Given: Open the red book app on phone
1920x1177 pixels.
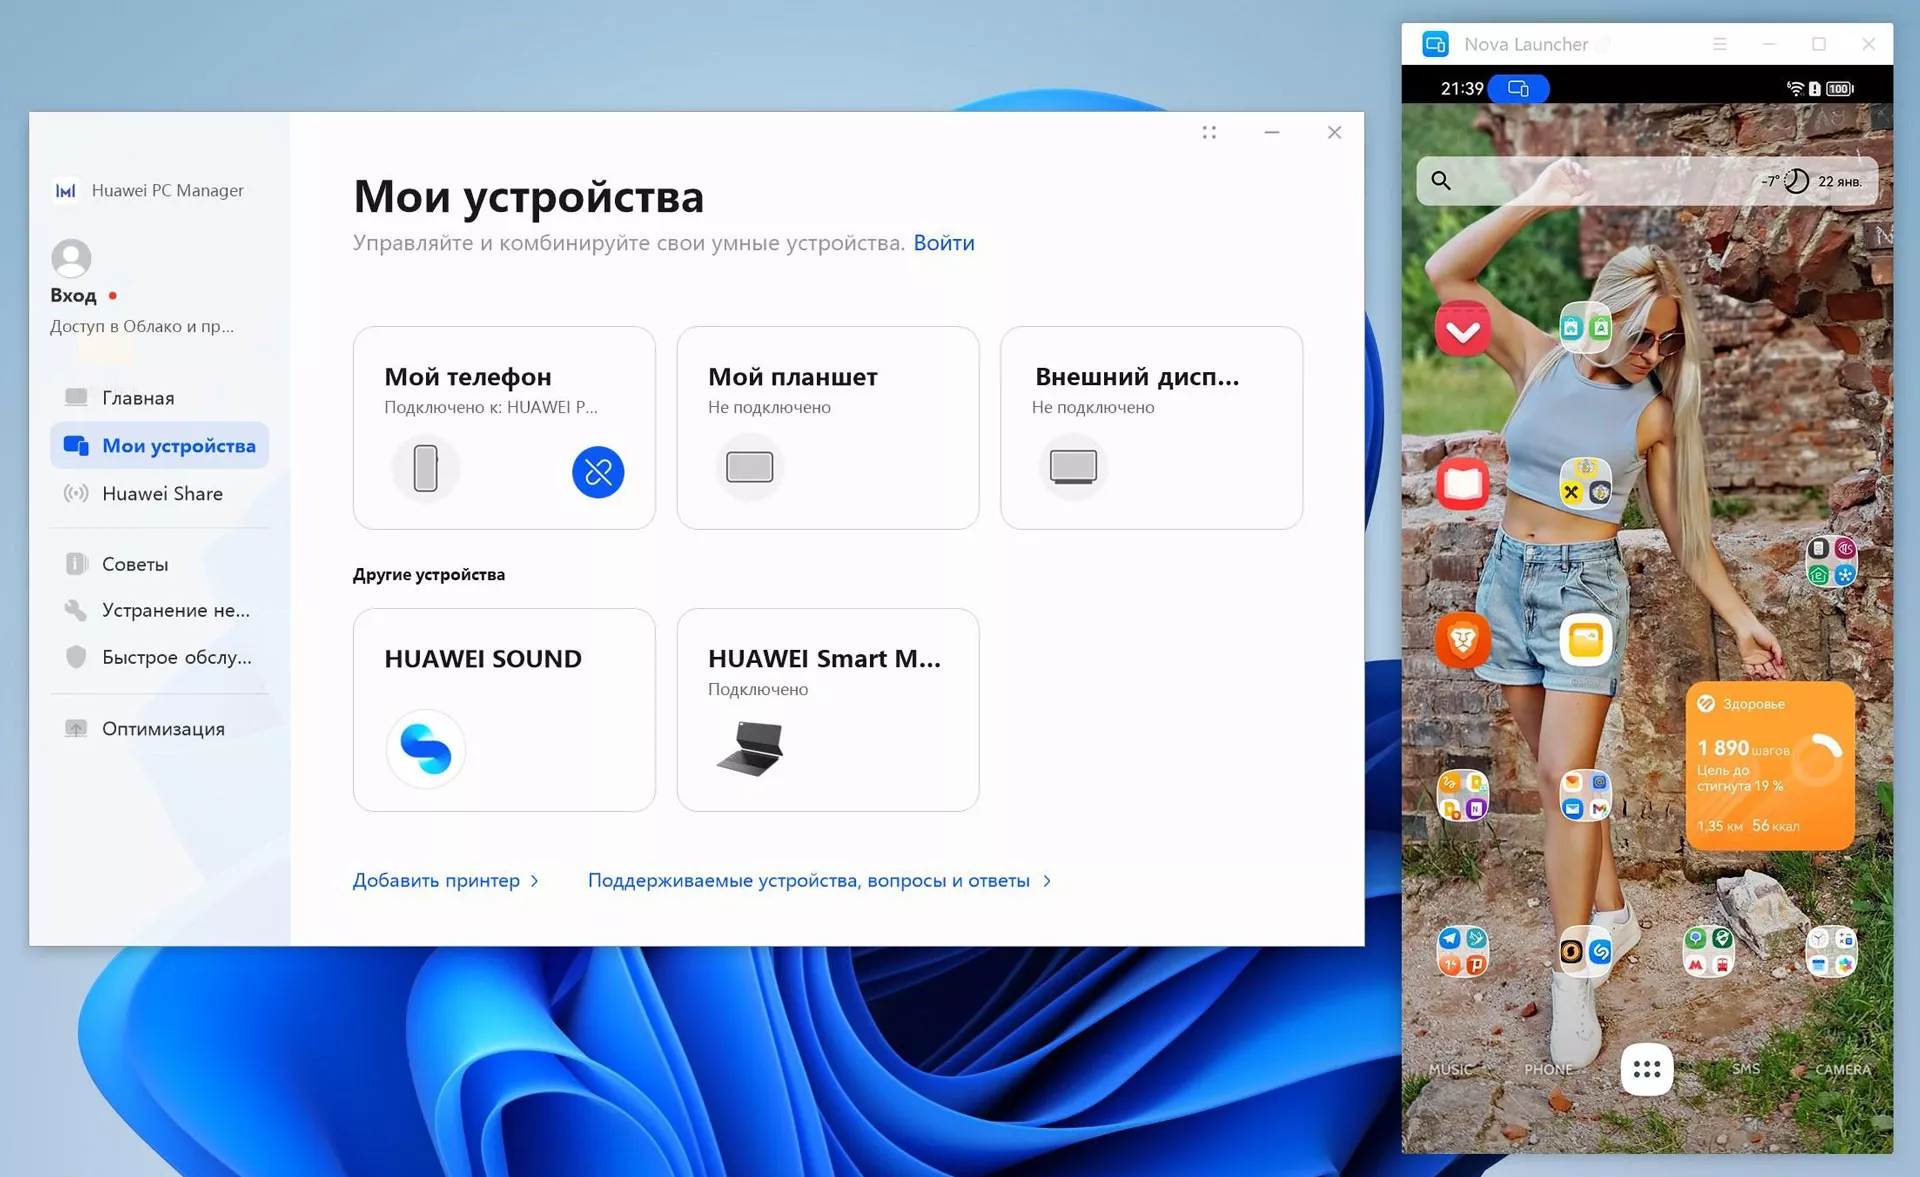Looking at the screenshot, I should [x=1462, y=484].
